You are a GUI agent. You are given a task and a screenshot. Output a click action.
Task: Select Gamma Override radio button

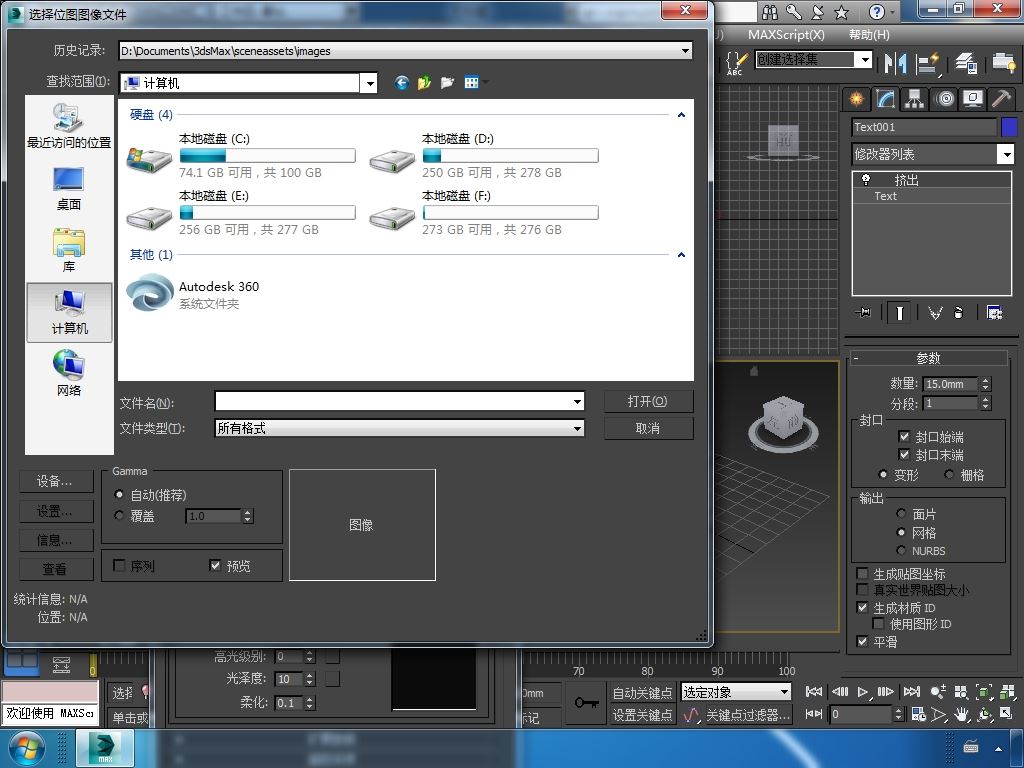pyautogui.click(x=119, y=516)
